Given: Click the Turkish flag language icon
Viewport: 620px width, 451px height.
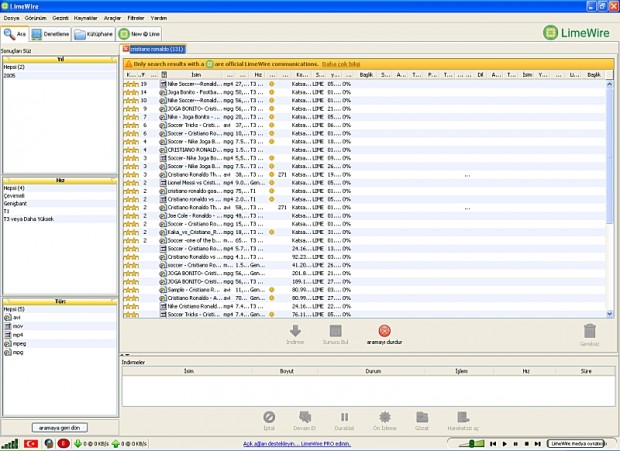Looking at the screenshot, I should 31,443.
